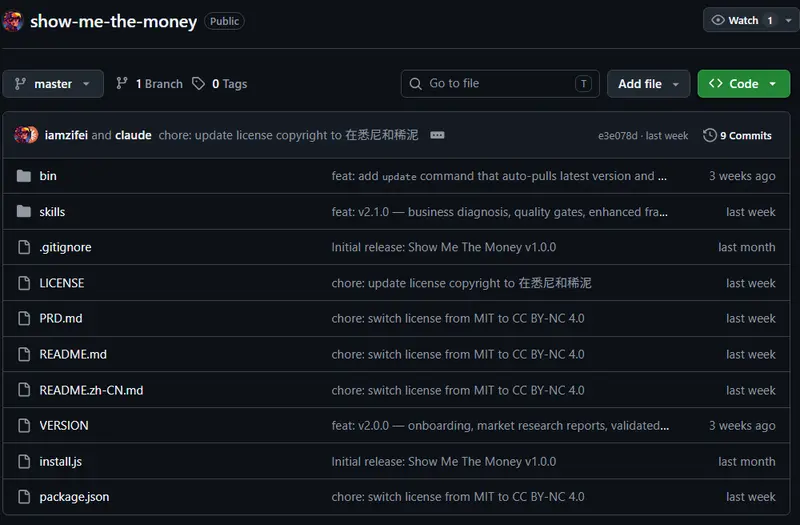Image resolution: width=800 pixels, height=525 pixels.
Task: Open install.js's Initial release commit message
Action: [x=444, y=462]
